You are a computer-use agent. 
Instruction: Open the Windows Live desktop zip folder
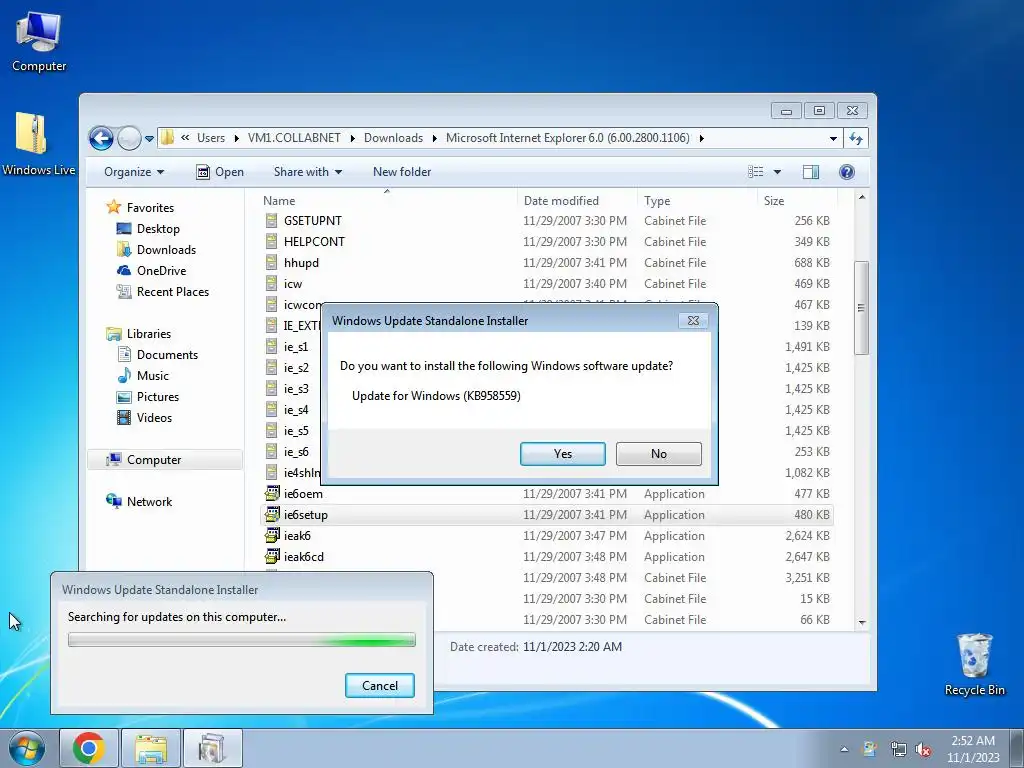point(38,144)
